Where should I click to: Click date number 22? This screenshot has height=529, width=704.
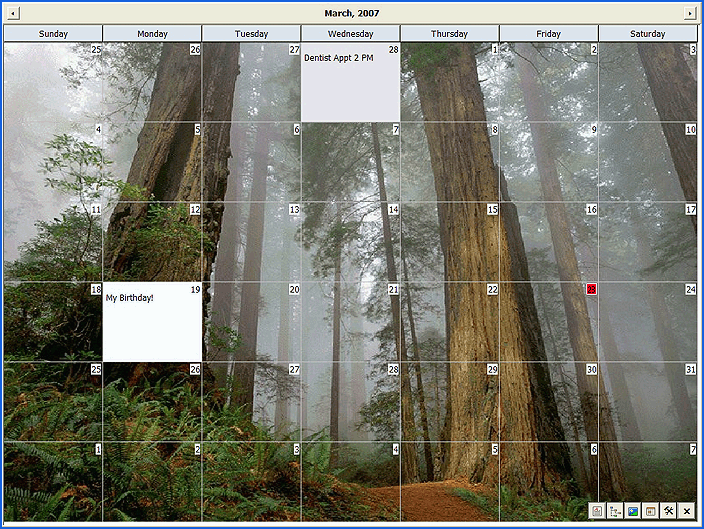click(493, 290)
